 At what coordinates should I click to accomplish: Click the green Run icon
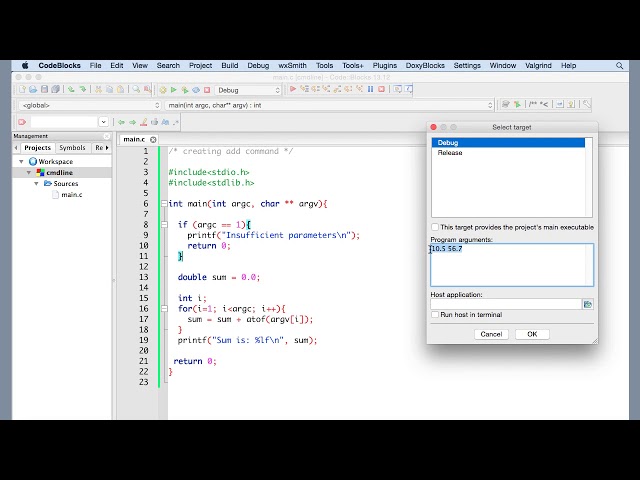click(173, 90)
